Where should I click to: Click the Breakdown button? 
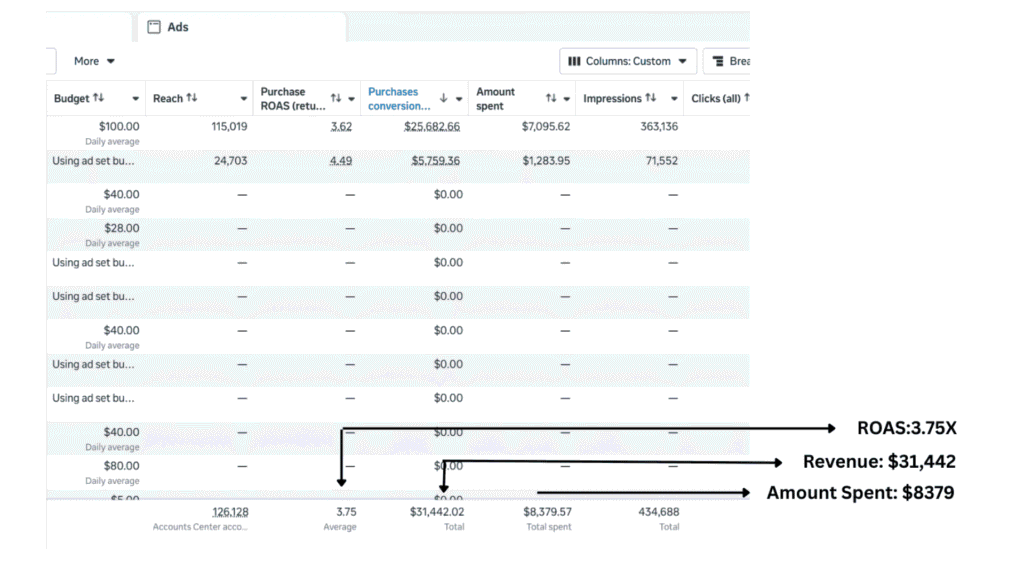730,61
